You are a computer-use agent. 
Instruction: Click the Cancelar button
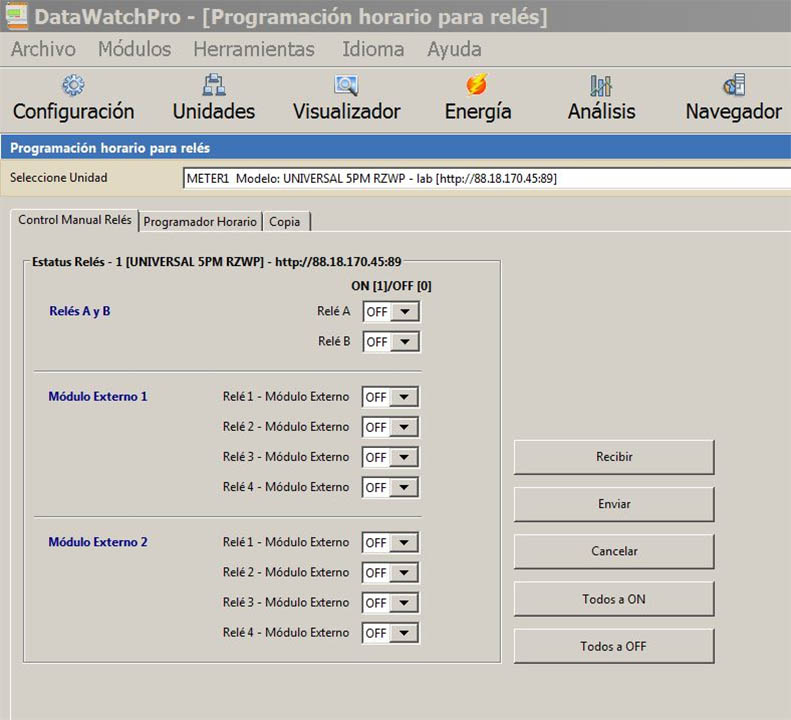614,551
